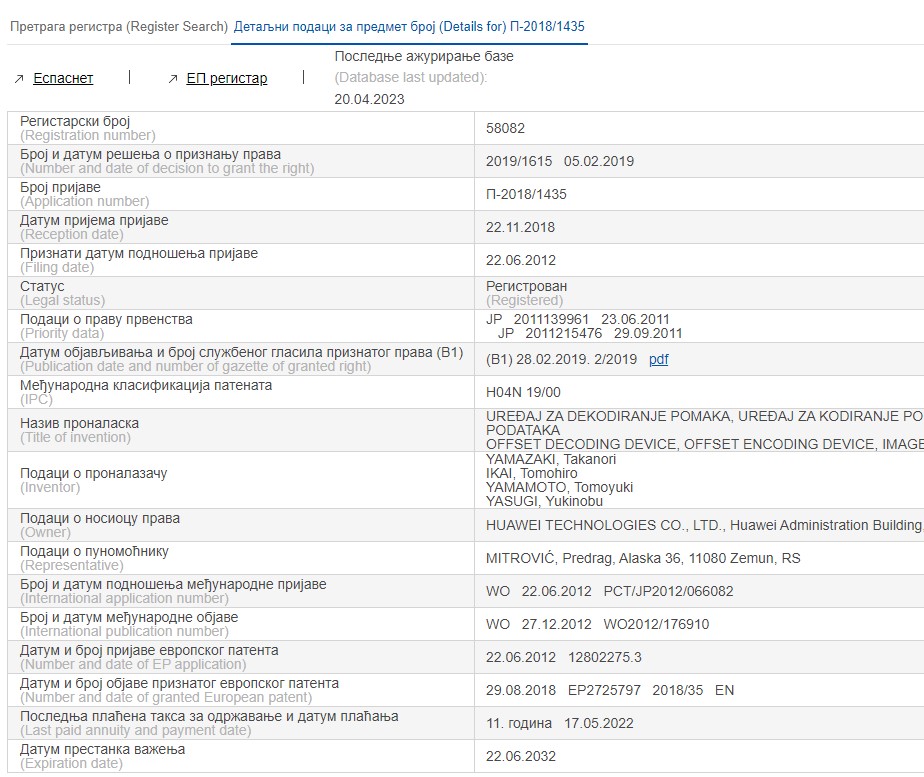Select registration number value 58082

tap(505, 128)
